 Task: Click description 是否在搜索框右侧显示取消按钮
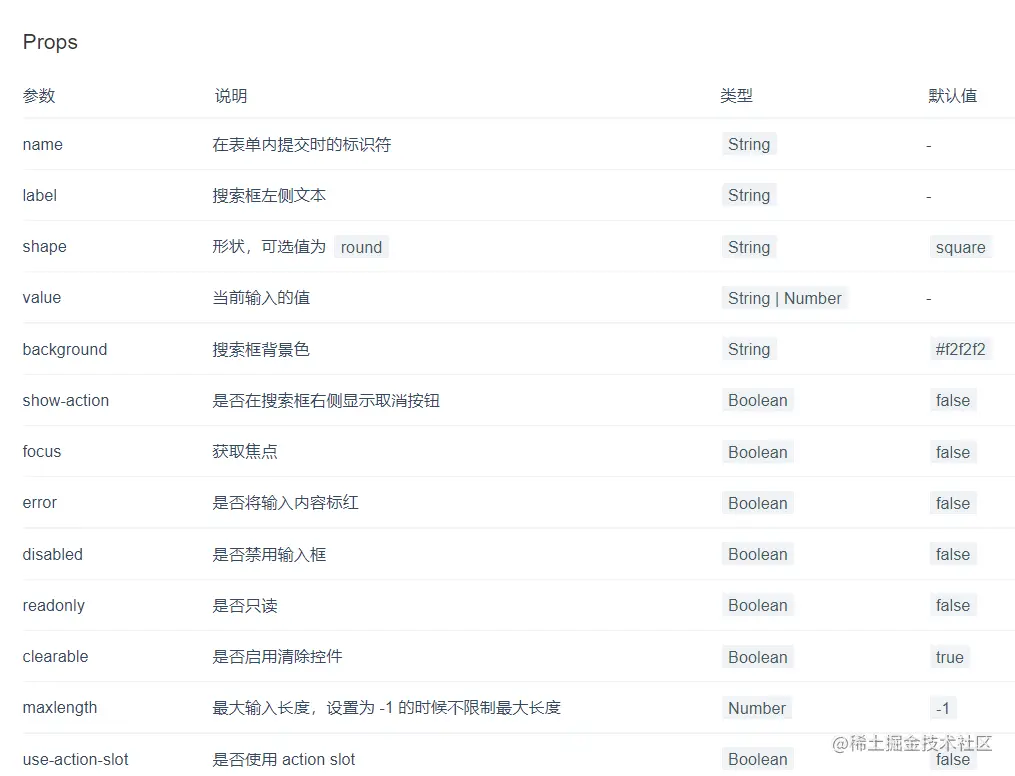tap(326, 401)
